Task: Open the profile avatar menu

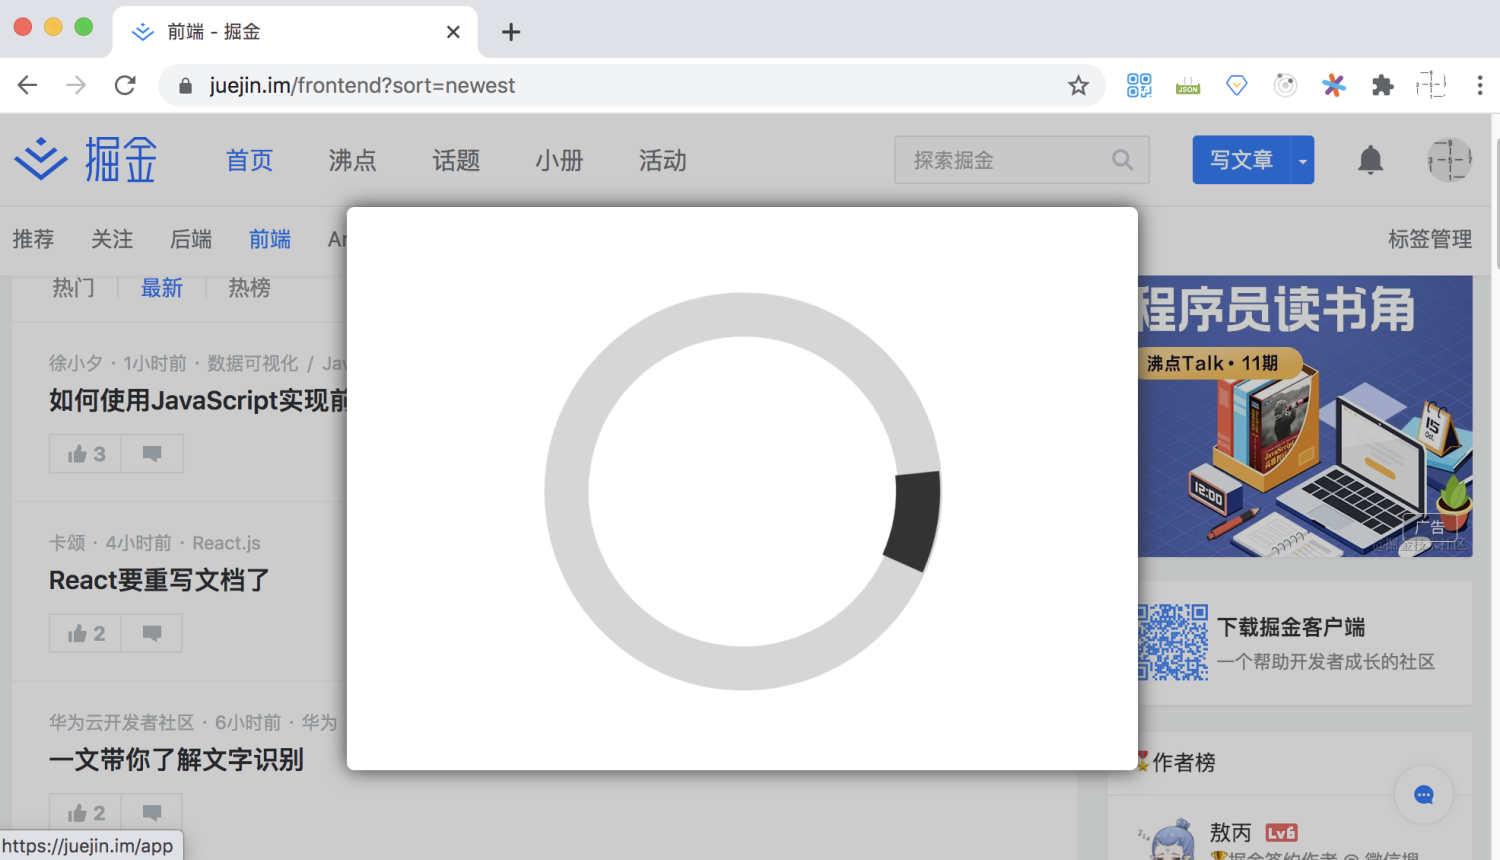Action: (x=1448, y=160)
